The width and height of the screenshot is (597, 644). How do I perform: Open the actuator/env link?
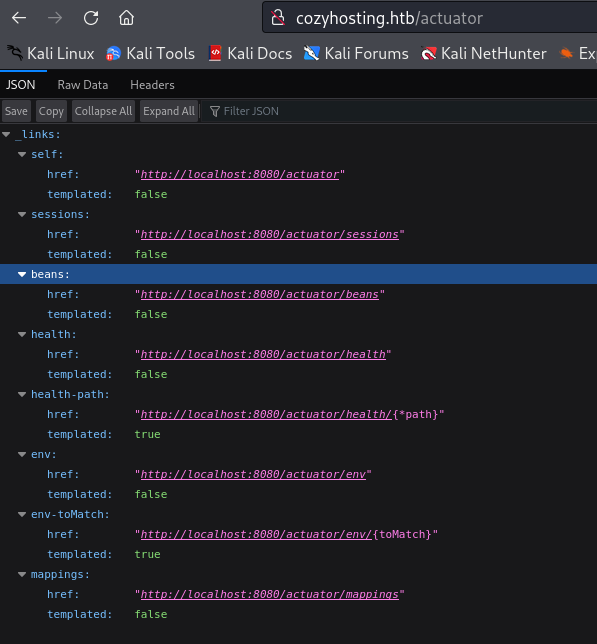pos(253,474)
